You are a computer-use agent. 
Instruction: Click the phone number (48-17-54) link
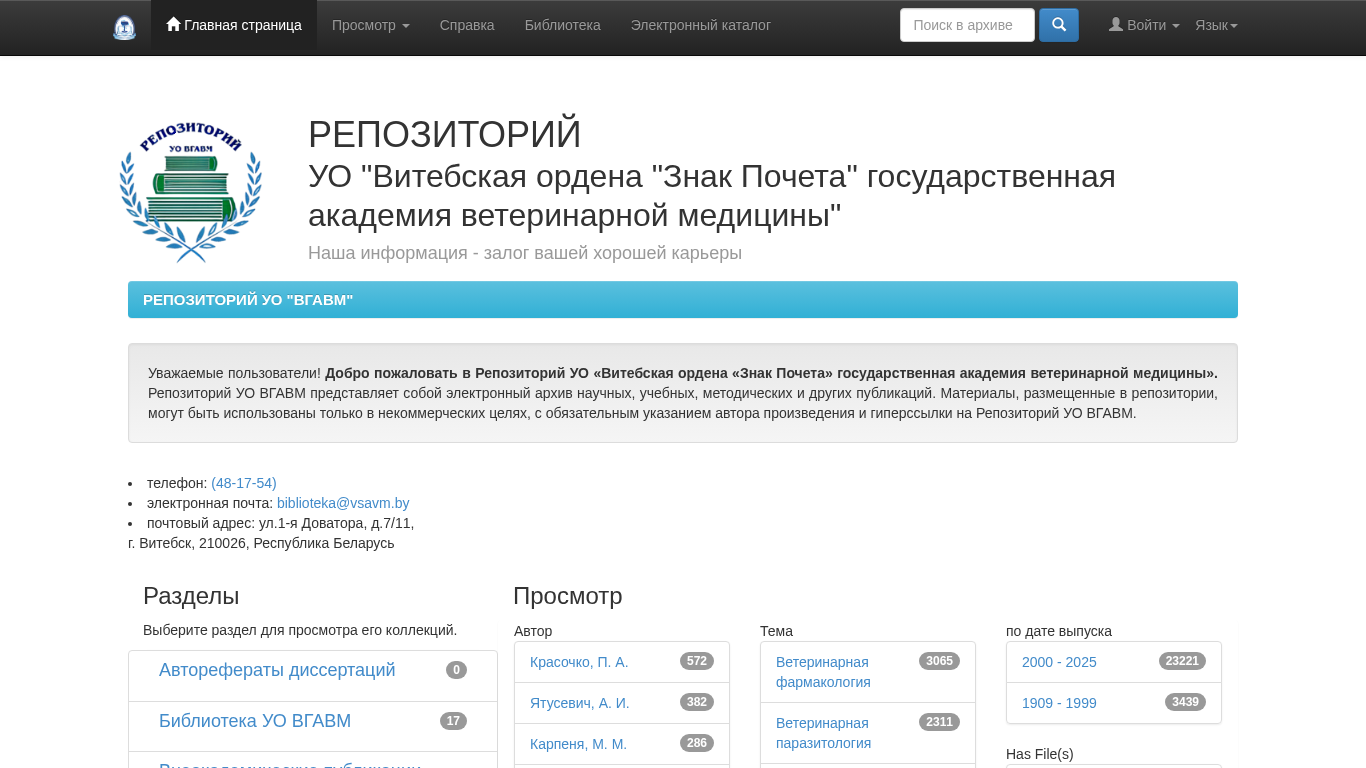tap(243, 483)
